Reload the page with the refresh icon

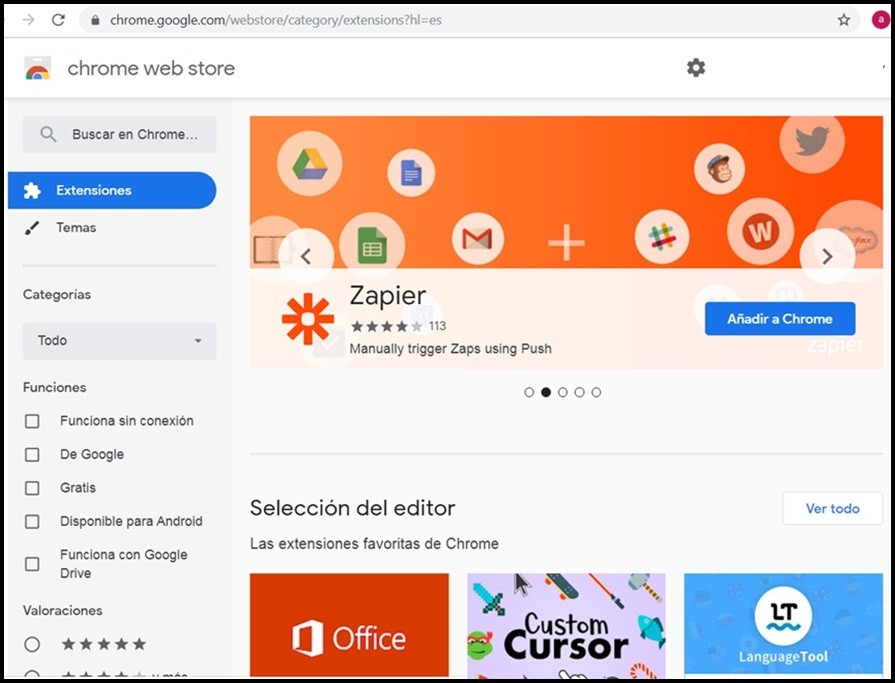[58, 20]
